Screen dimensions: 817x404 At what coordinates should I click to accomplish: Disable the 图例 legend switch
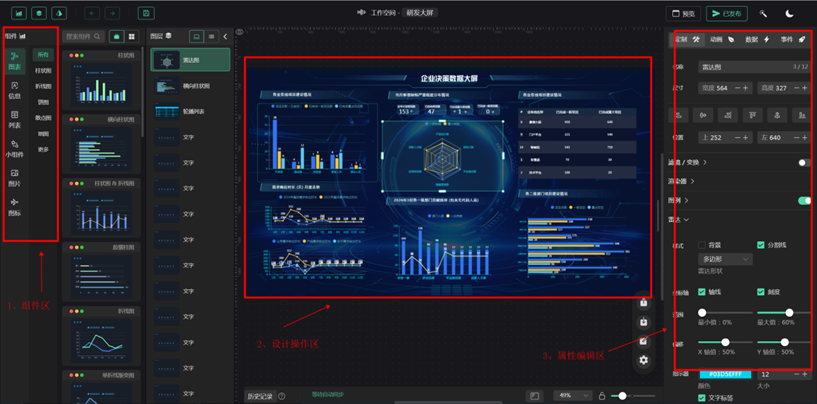[803, 200]
